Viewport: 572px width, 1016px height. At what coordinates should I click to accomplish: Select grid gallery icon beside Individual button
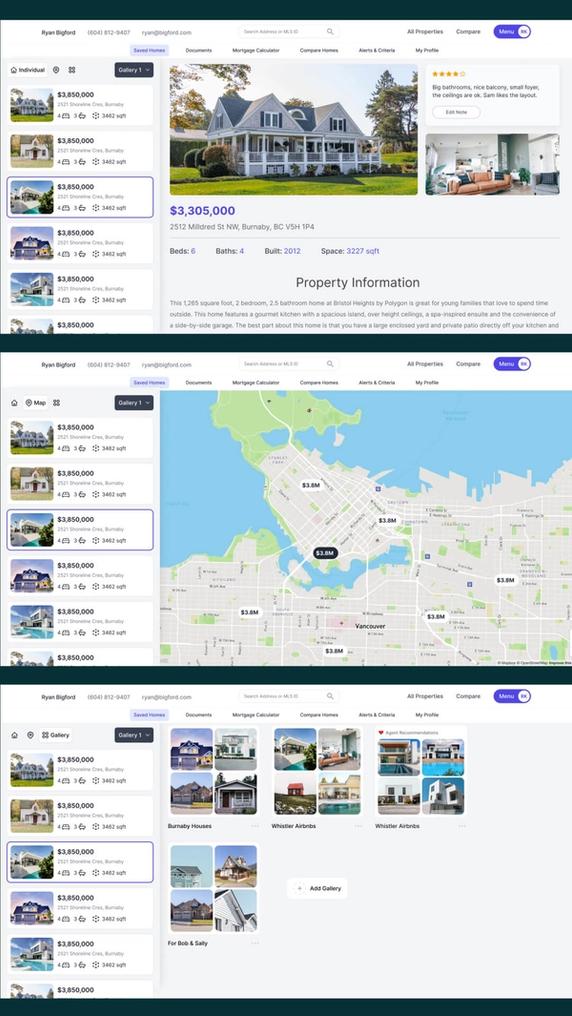(x=72, y=70)
